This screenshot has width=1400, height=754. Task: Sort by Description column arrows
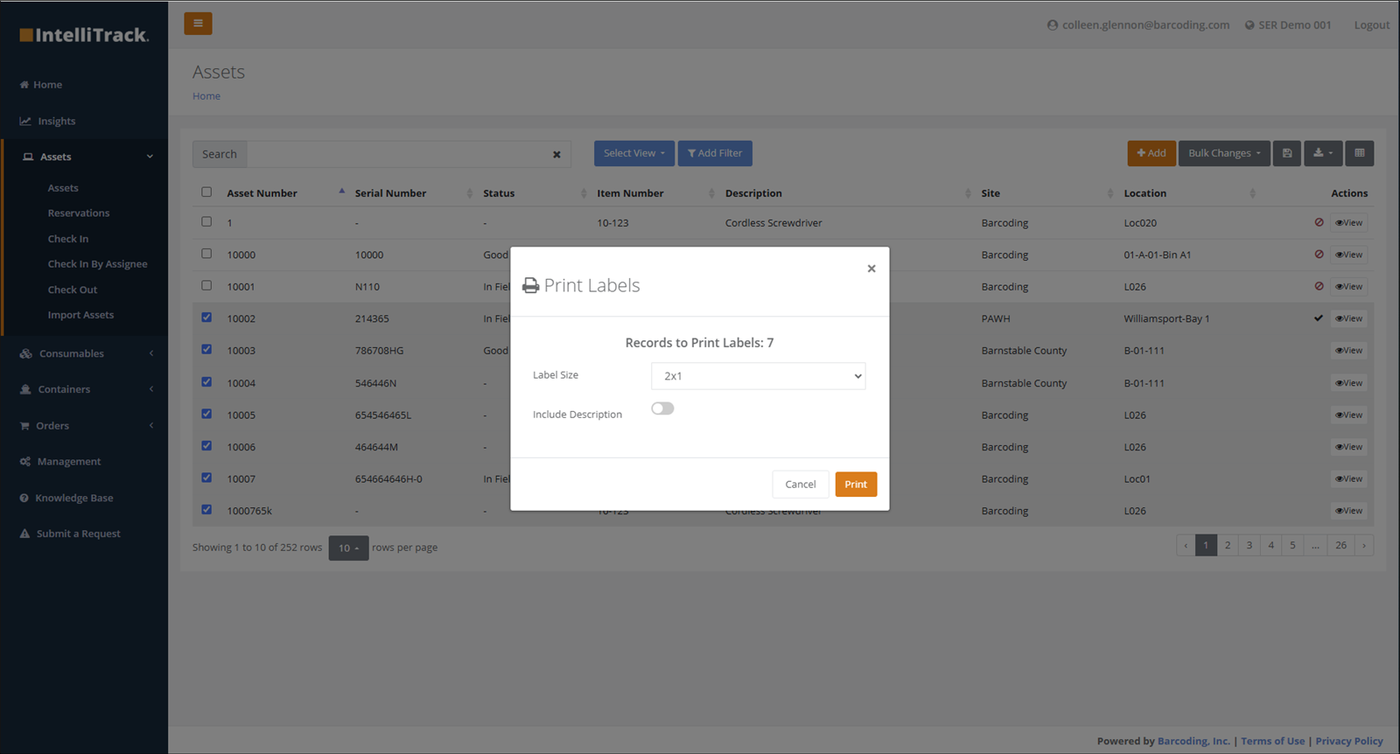[968, 193]
